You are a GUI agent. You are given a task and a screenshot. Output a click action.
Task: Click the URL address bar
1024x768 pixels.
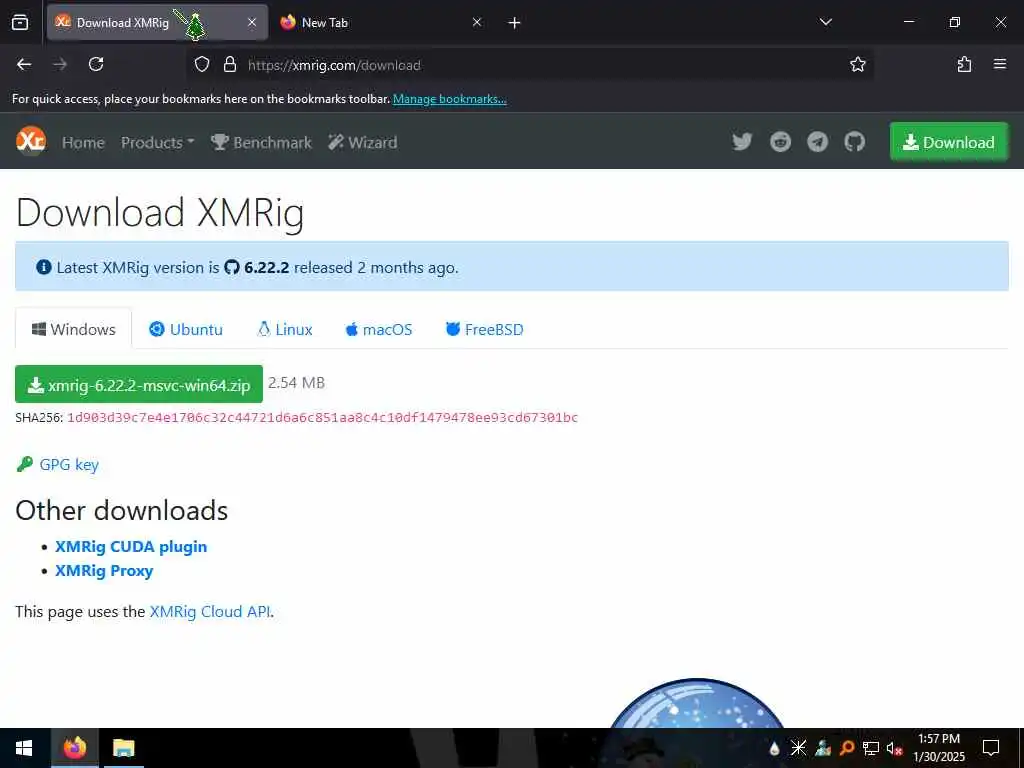point(530,65)
